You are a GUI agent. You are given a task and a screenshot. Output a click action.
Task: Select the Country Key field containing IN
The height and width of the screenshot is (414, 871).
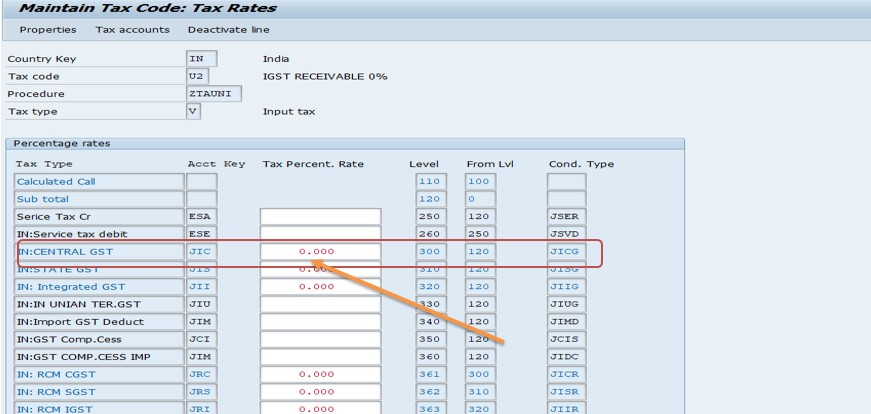pos(201,59)
